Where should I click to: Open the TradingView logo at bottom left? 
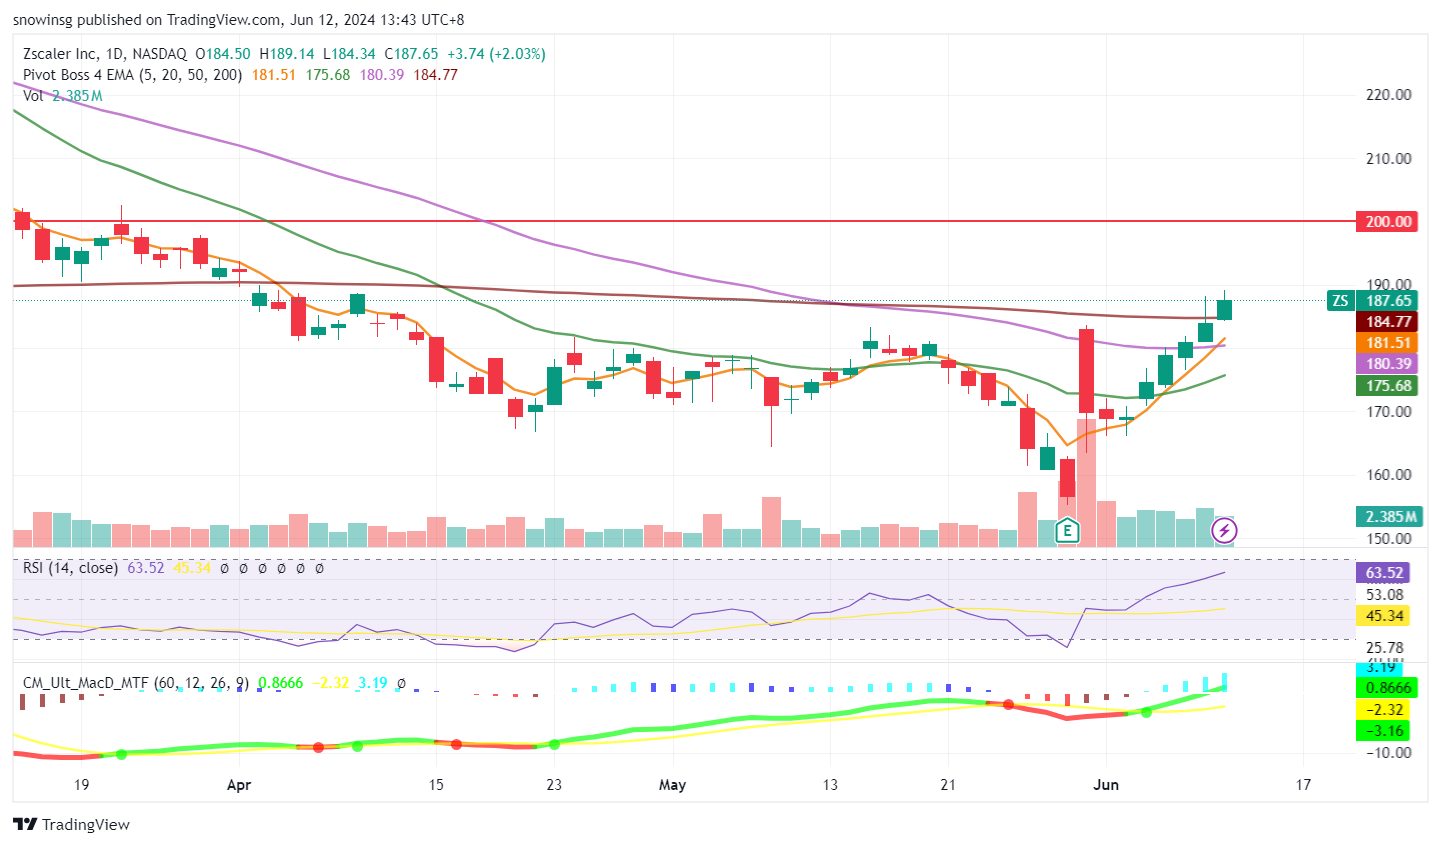point(72,824)
